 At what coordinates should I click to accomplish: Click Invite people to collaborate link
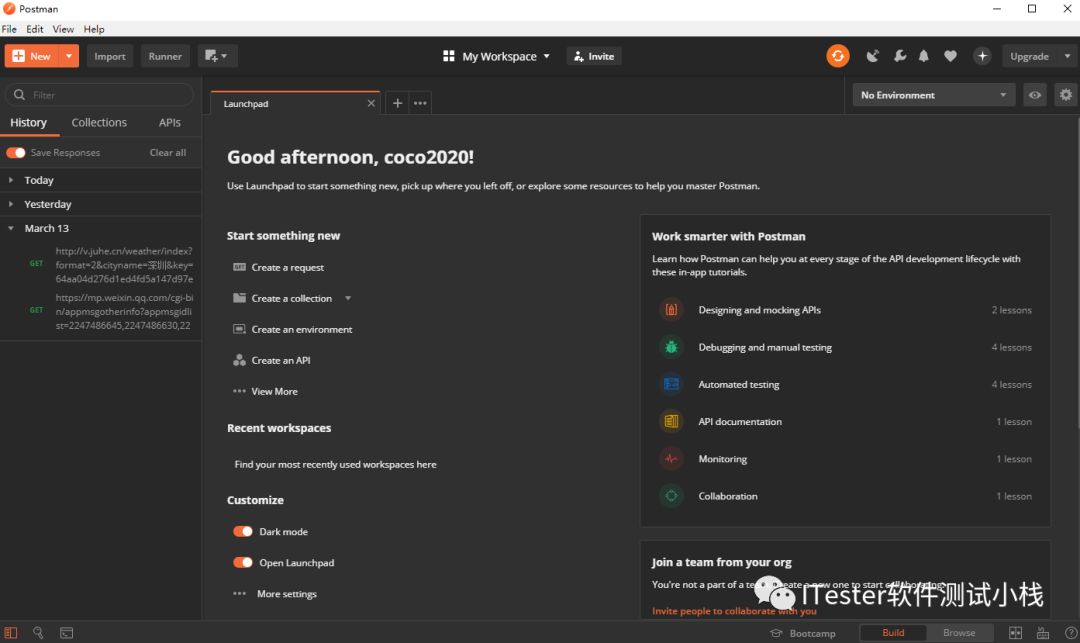point(734,611)
